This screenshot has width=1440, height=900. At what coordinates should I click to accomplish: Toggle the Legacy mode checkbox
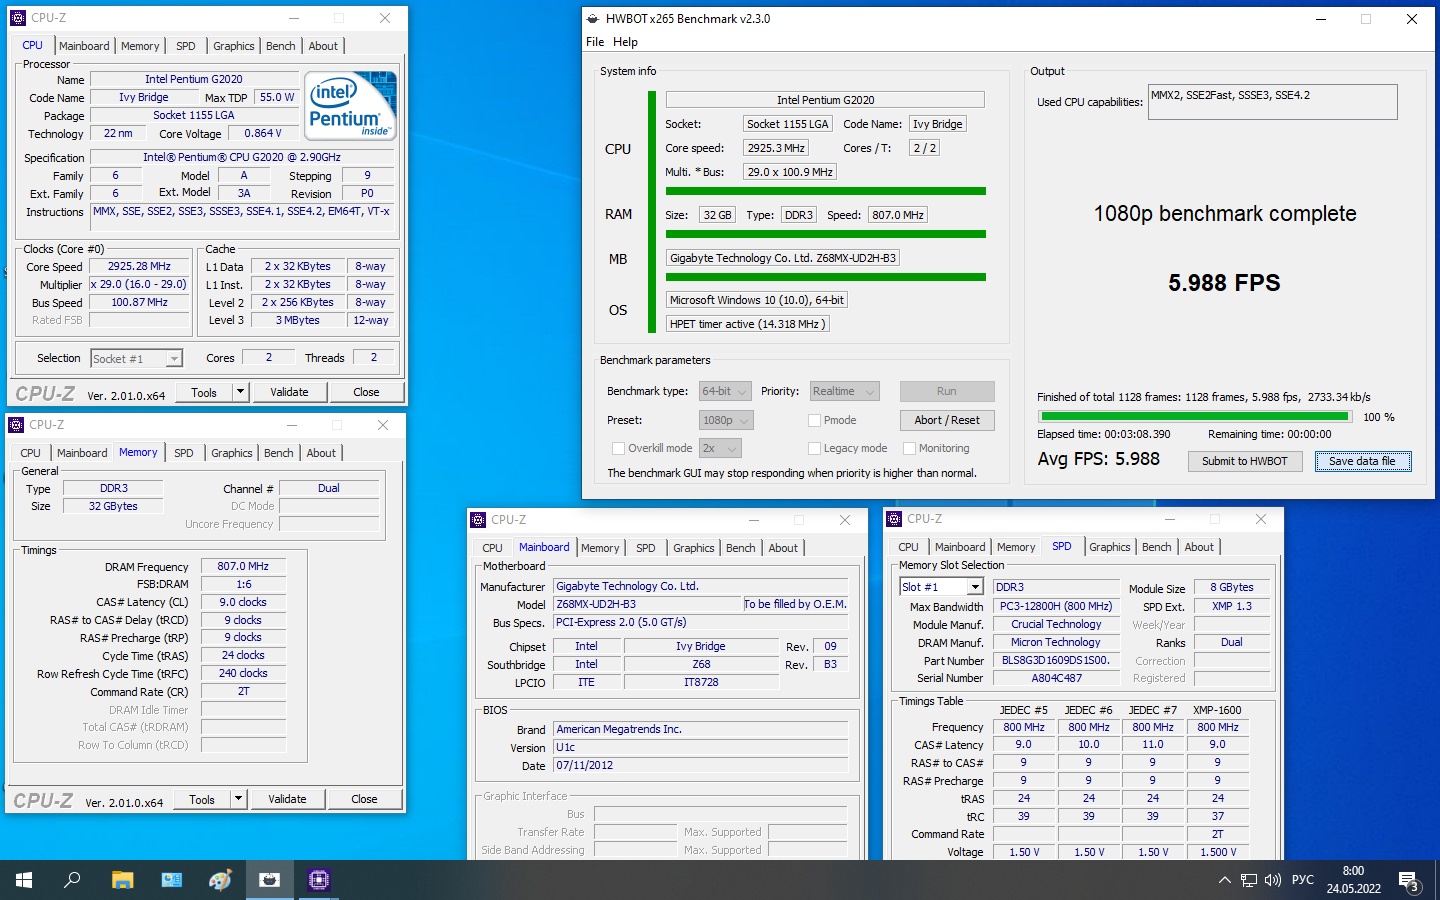[814, 448]
